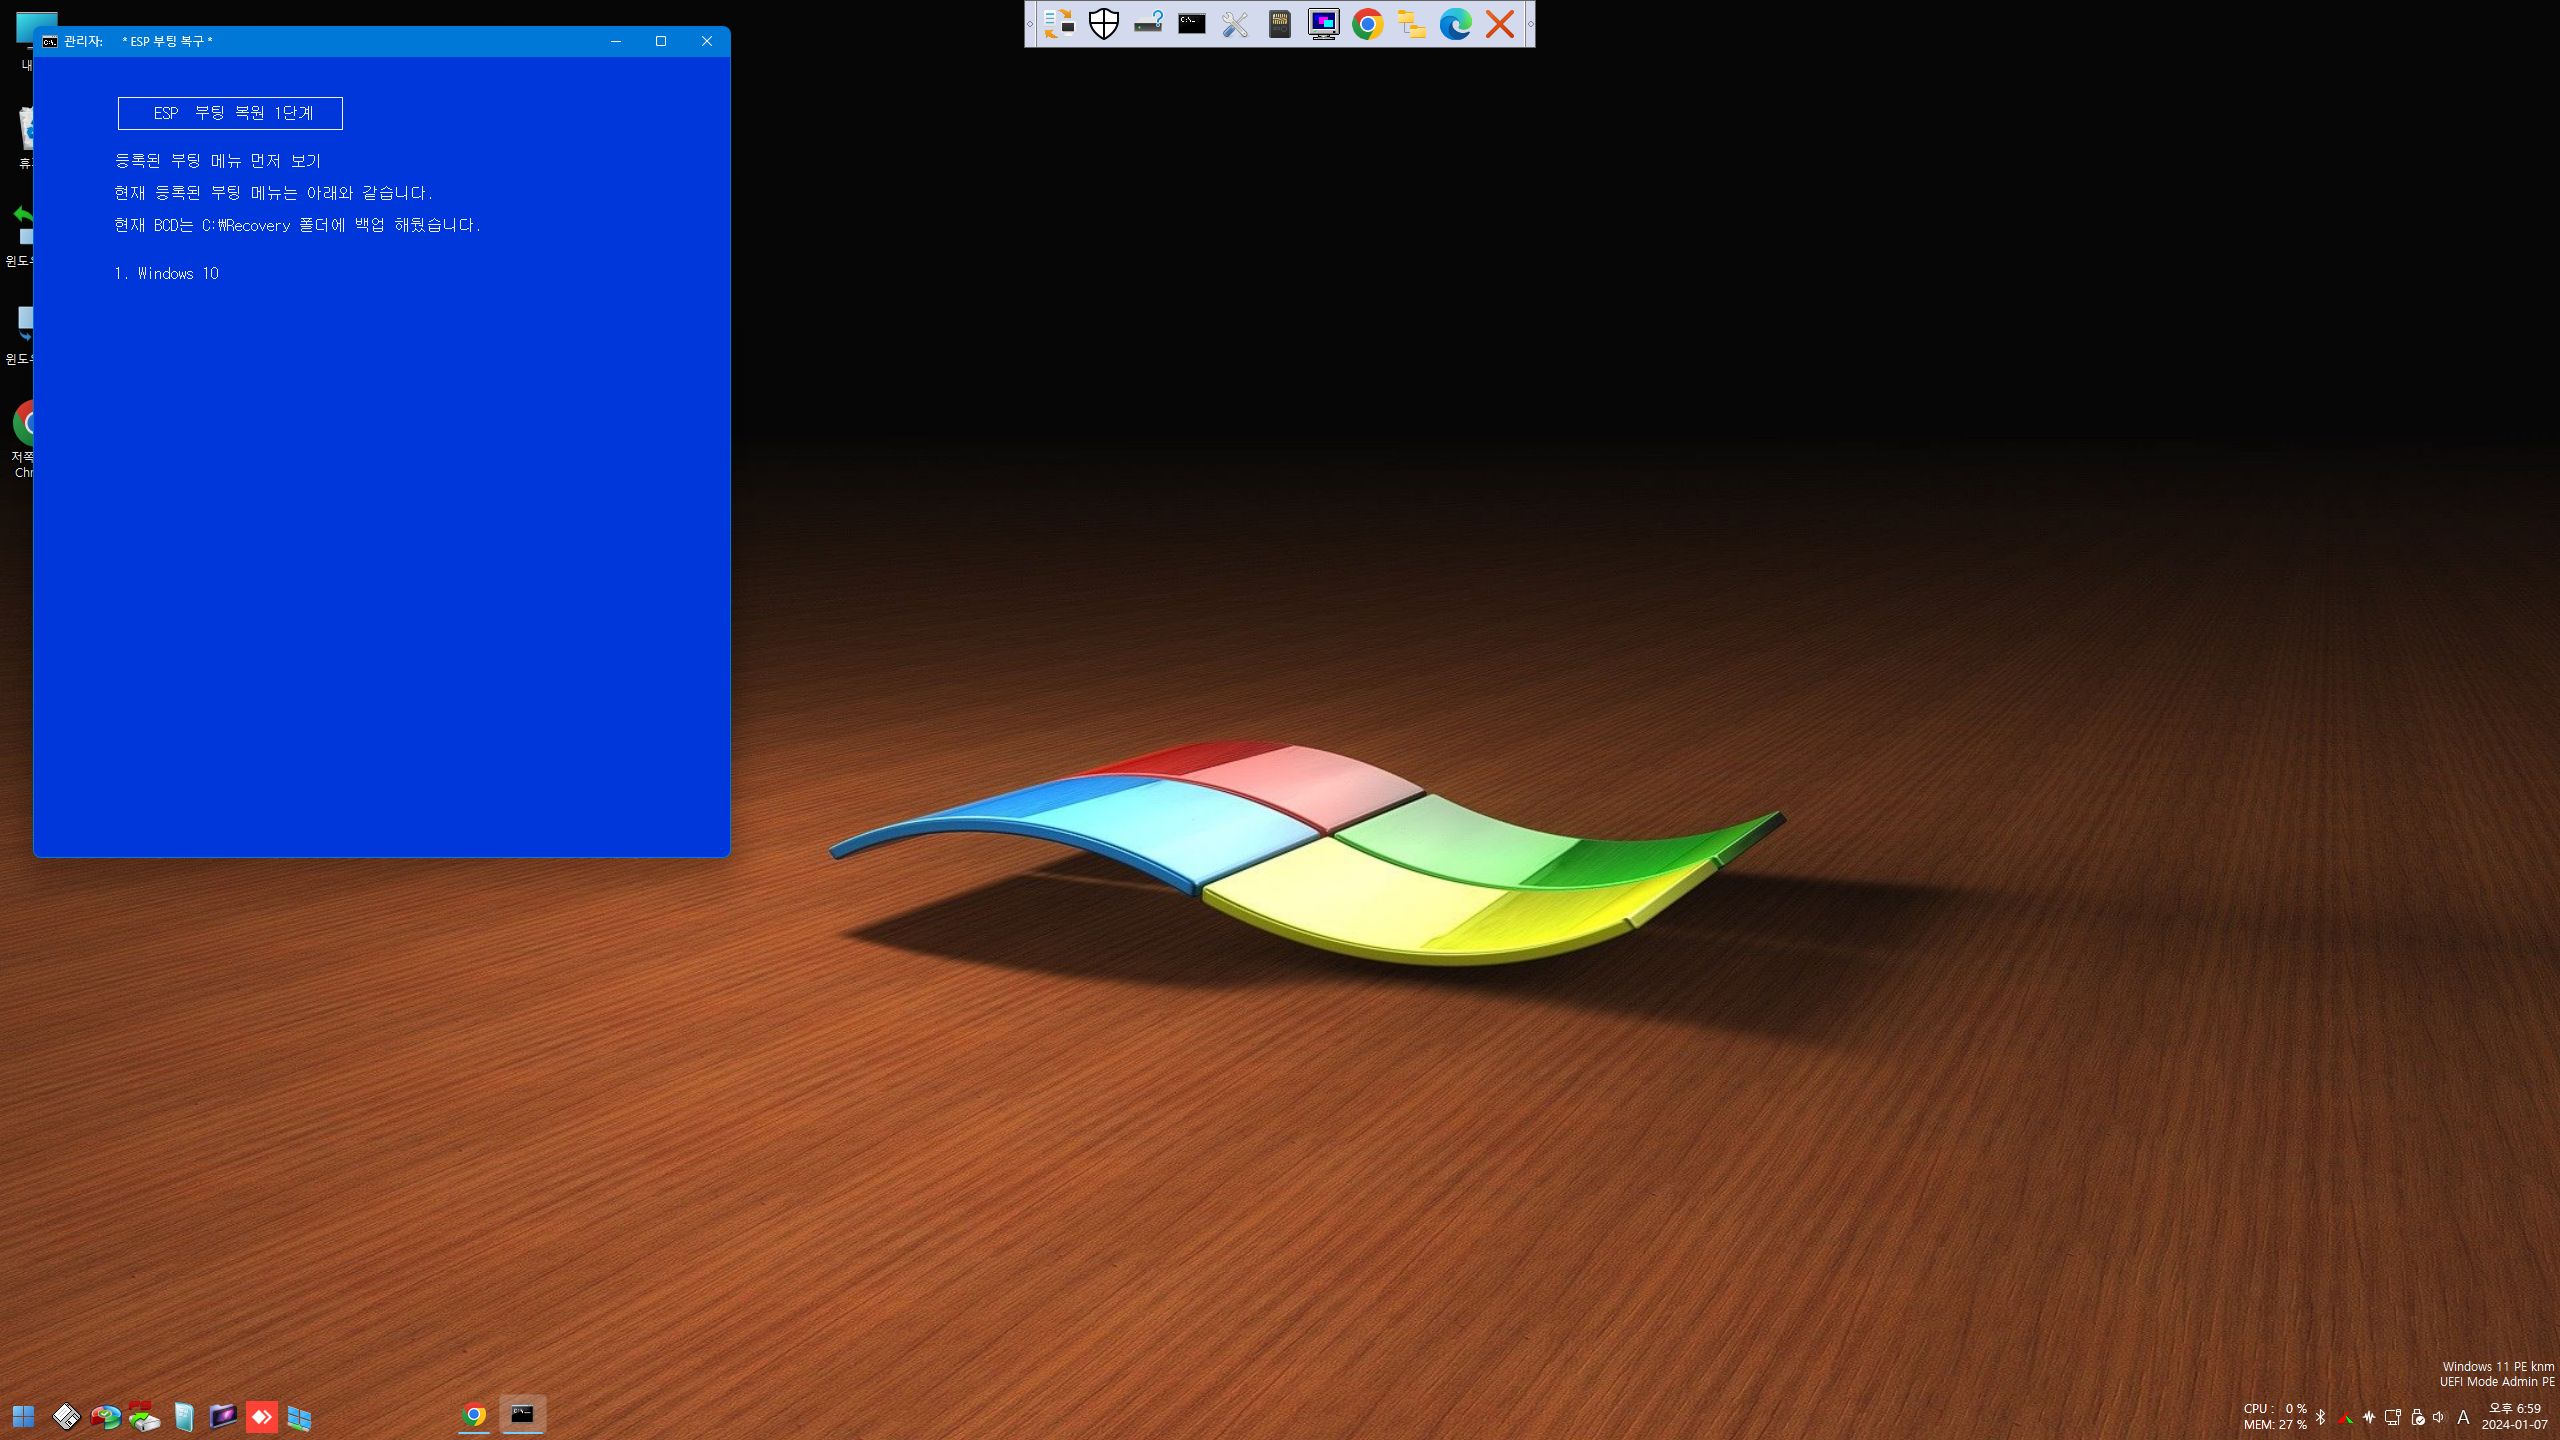Open the Defender shield icon in top dock
The image size is (2560, 1440).
(1104, 24)
